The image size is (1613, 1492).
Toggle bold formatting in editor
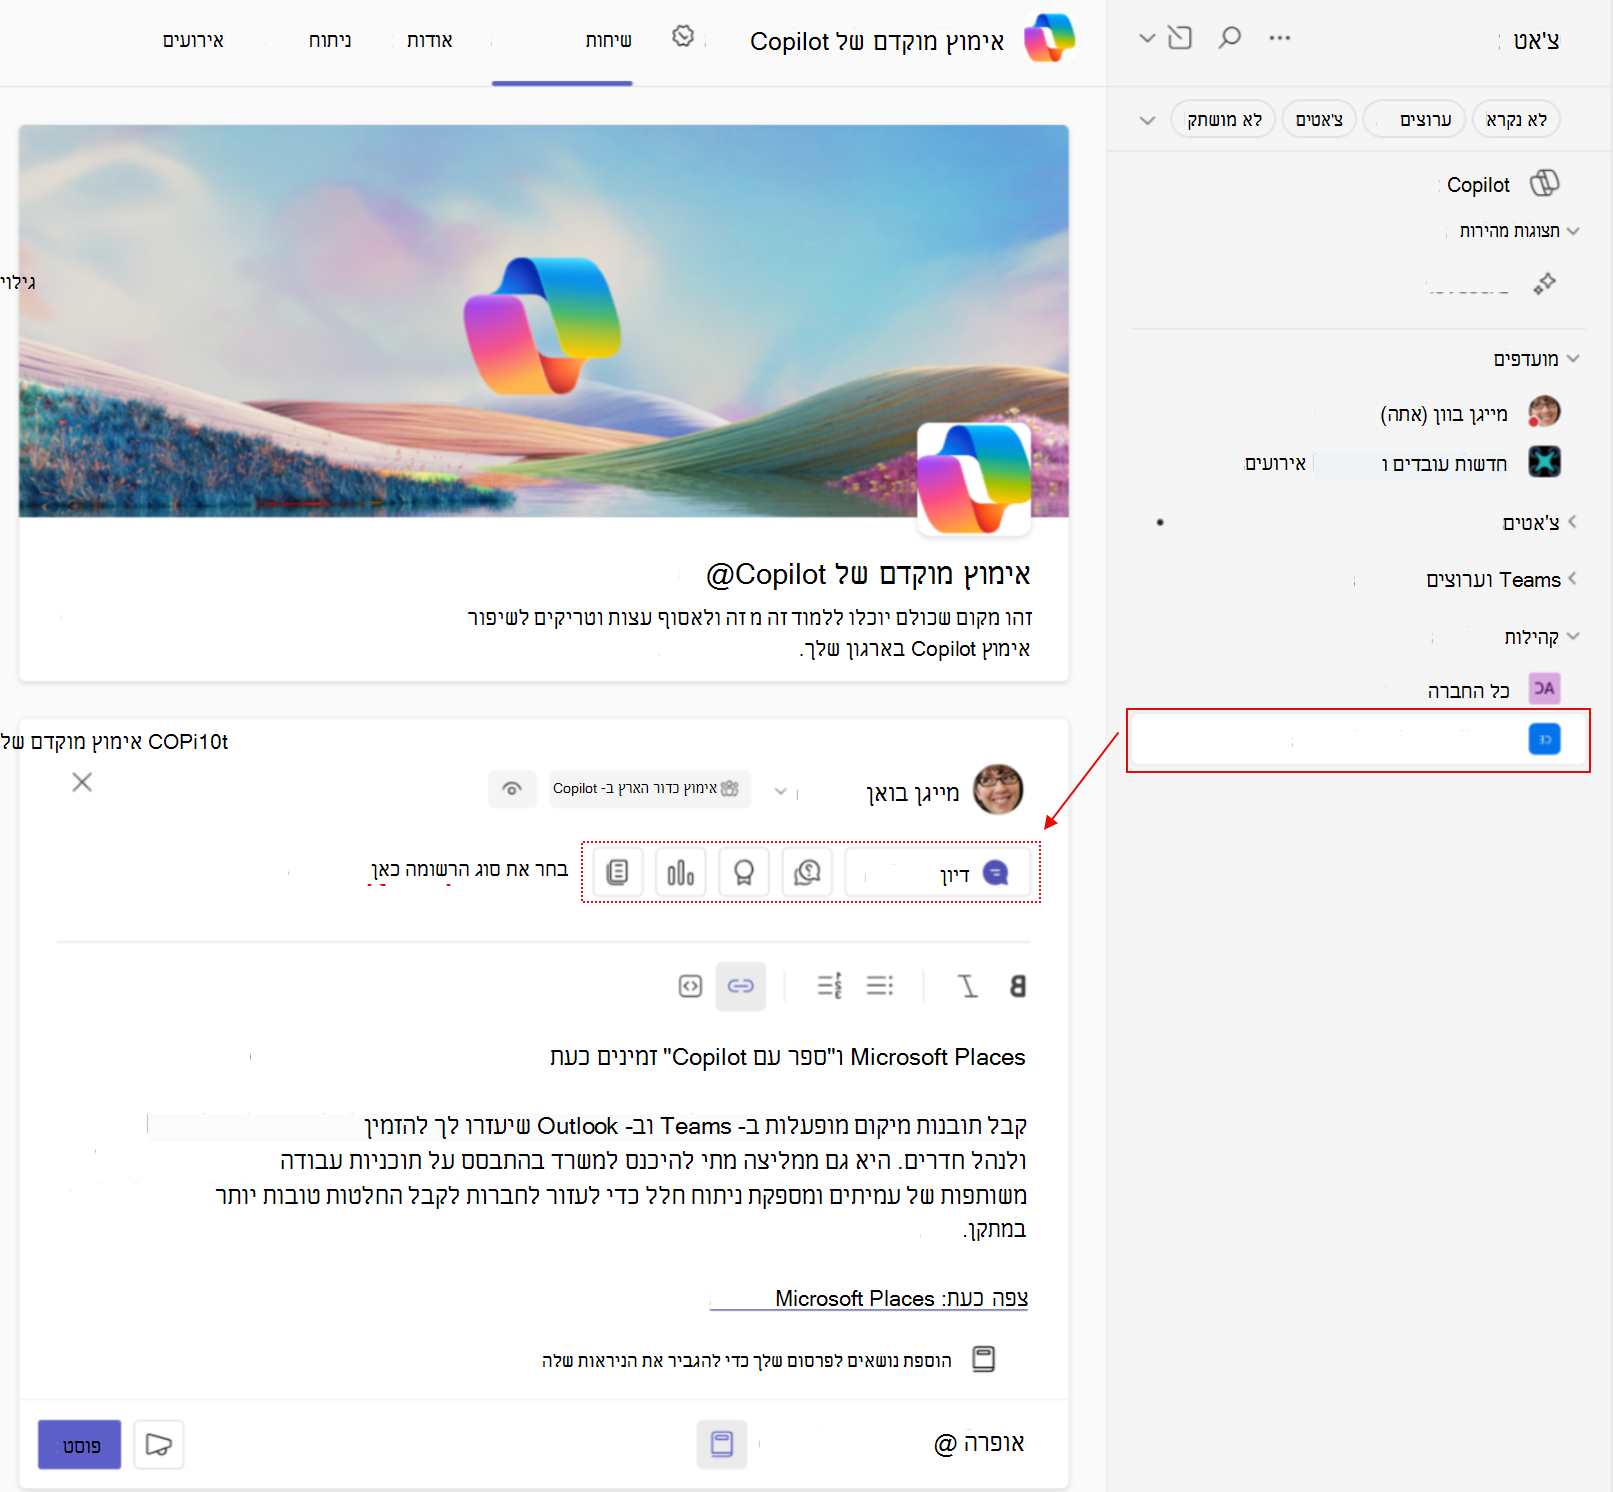point(1018,986)
